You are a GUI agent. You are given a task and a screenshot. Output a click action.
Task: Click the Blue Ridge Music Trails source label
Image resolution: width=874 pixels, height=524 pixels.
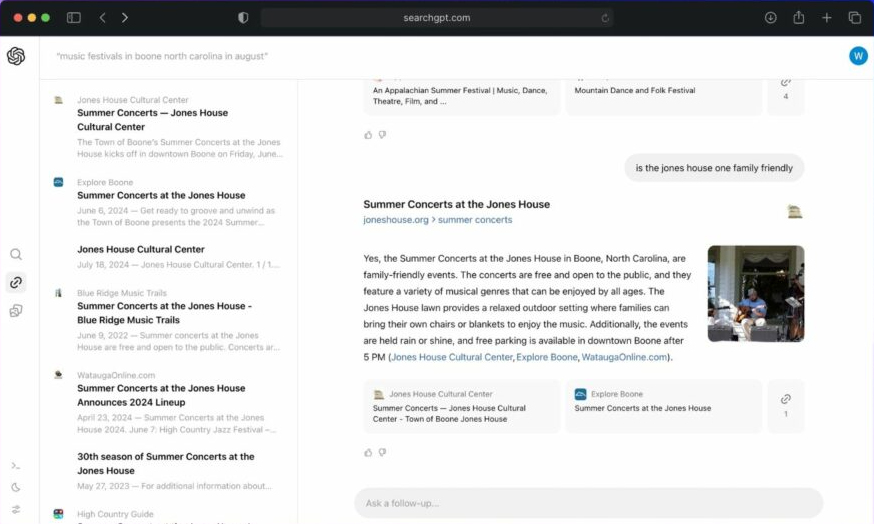[x=122, y=293]
